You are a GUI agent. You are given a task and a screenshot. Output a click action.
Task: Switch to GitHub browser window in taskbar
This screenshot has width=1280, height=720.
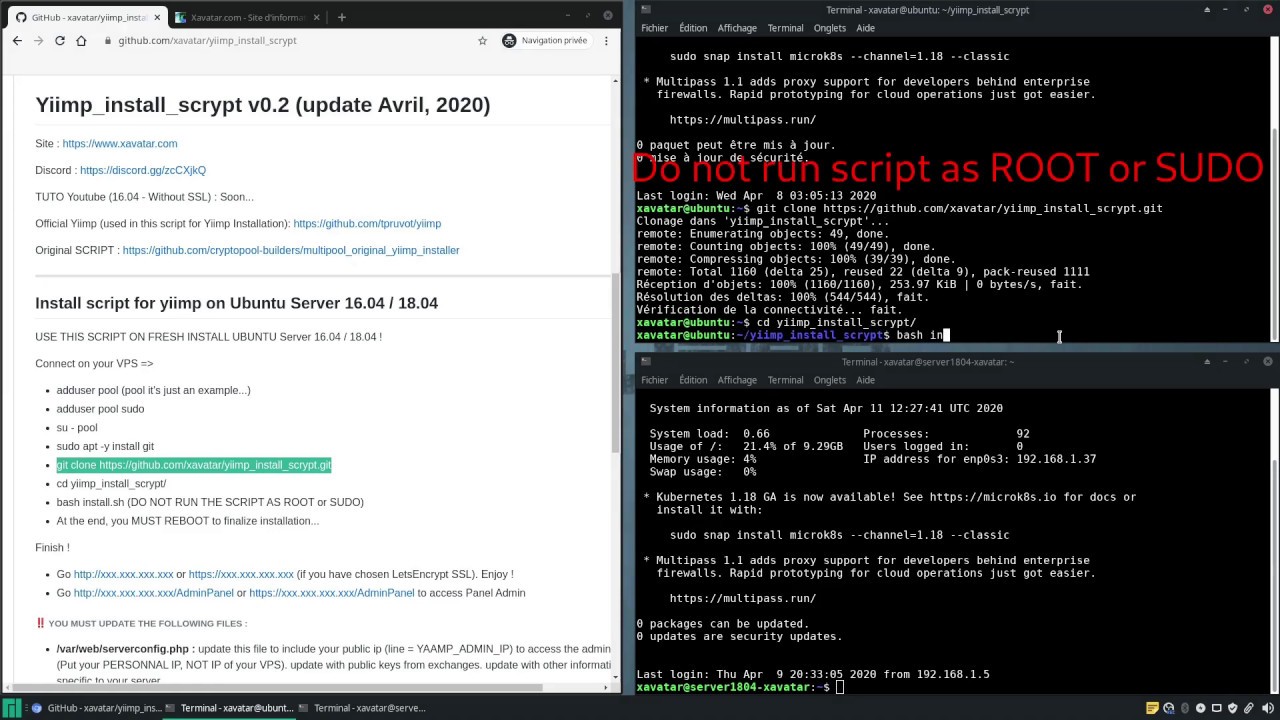point(96,708)
